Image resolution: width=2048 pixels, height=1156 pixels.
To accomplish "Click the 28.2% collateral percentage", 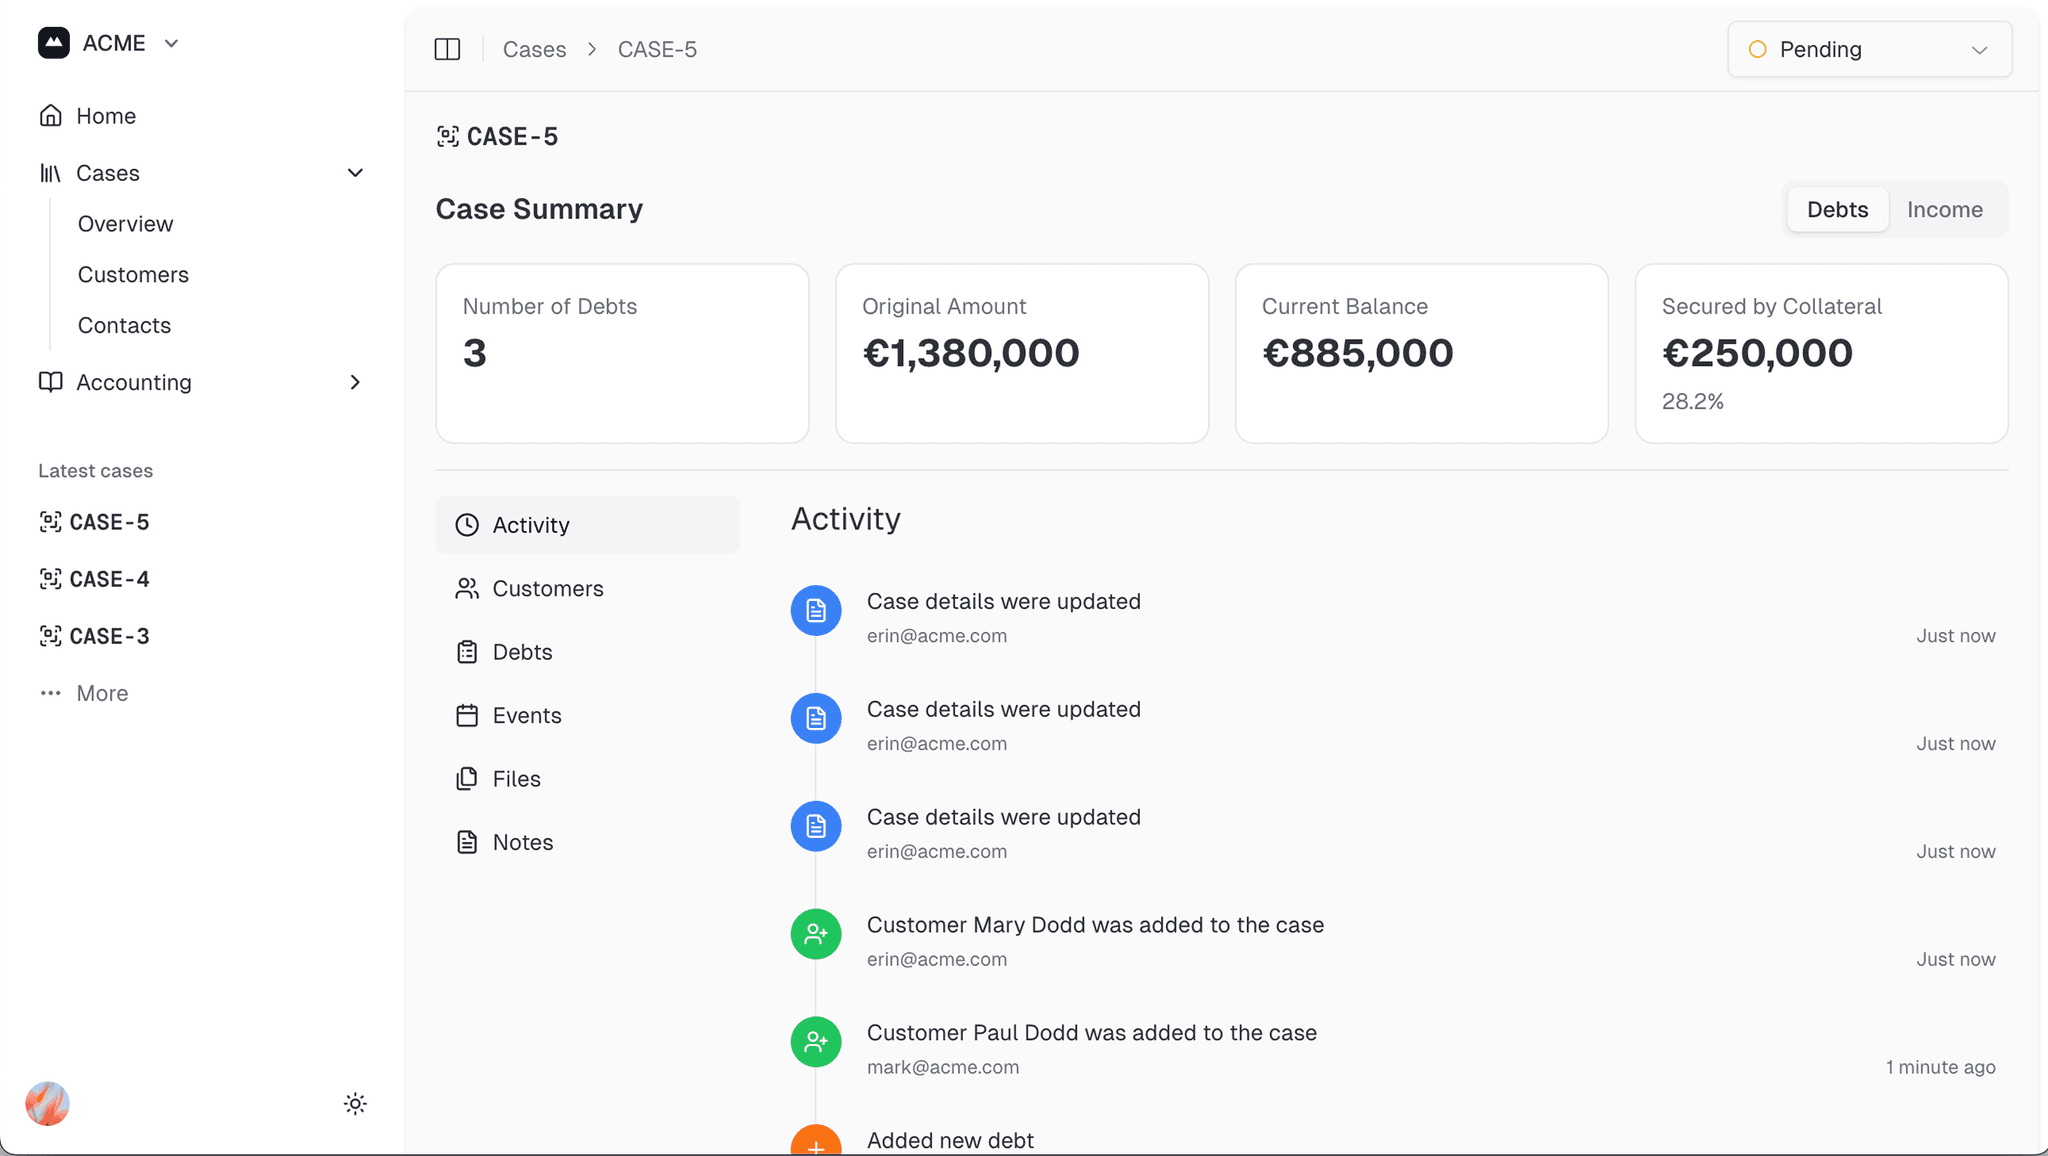I will 1692,402.
